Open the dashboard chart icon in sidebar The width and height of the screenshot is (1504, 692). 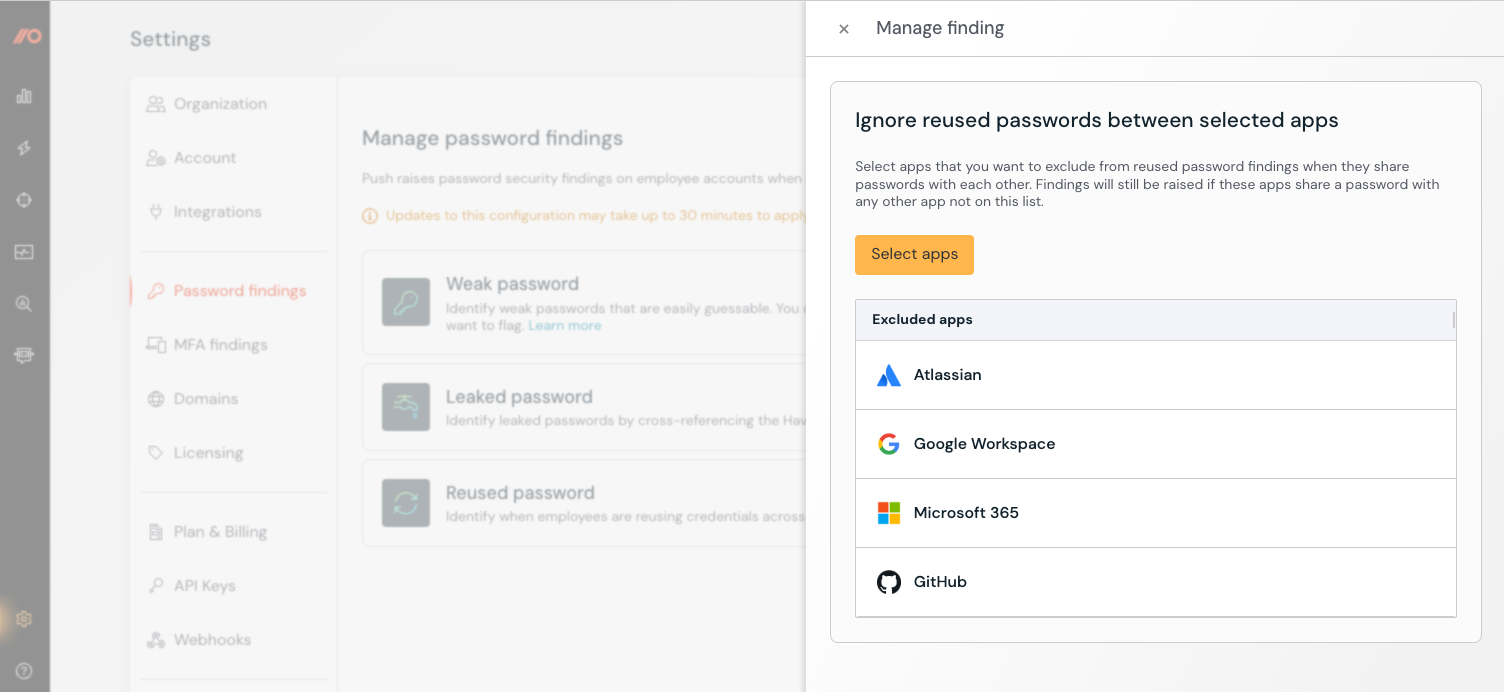pyautogui.click(x=24, y=96)
